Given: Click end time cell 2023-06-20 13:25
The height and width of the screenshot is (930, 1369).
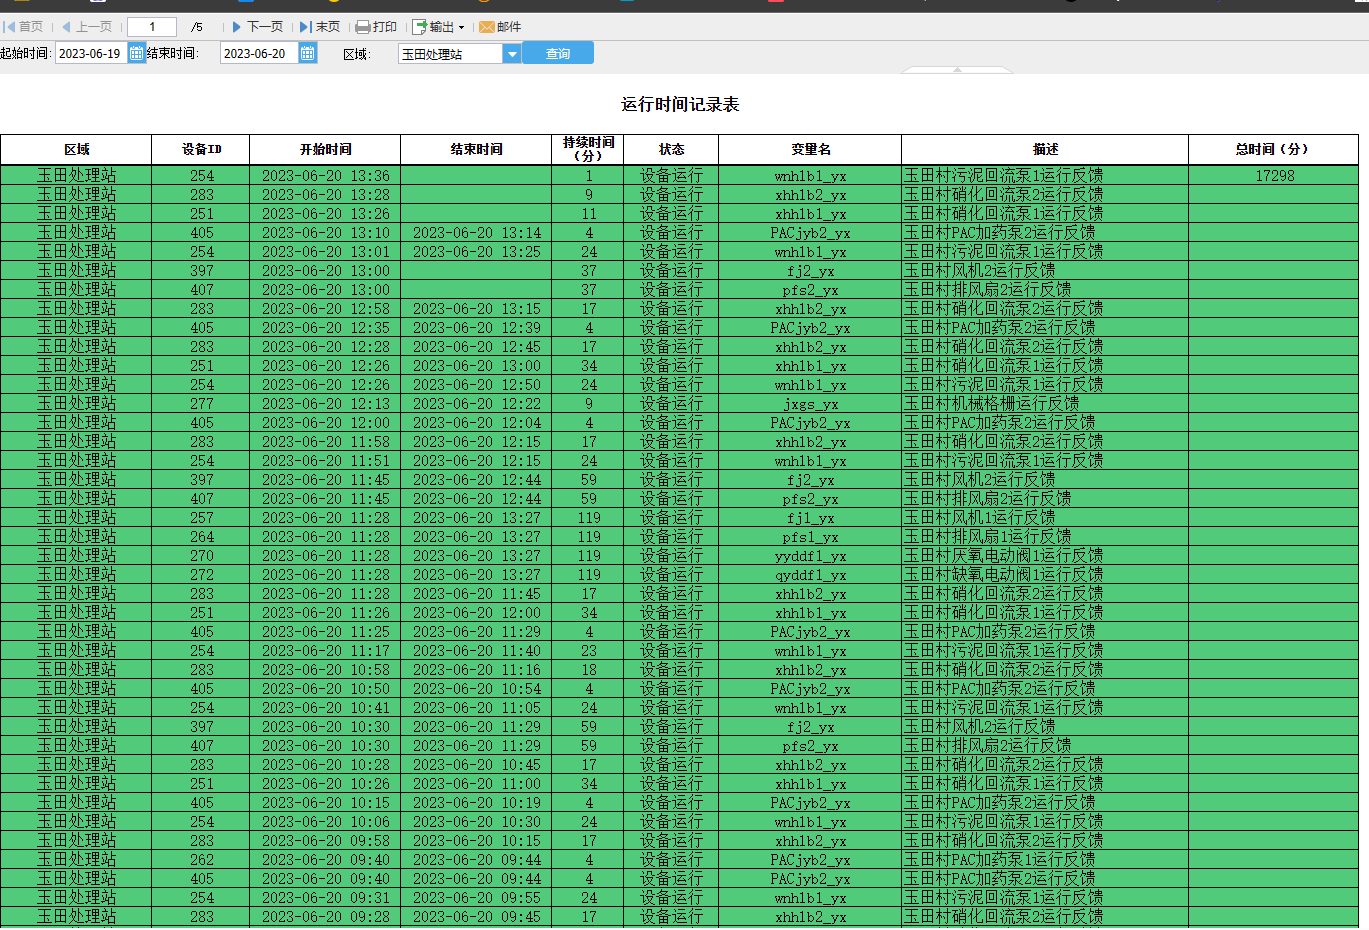Looking at the screenshot, I should 477,252.
